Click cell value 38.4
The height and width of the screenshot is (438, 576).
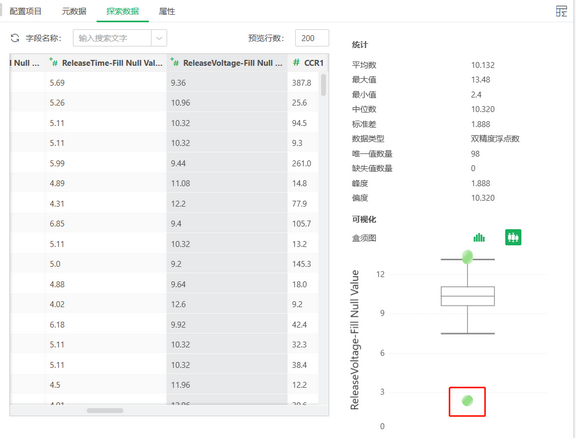tap(299, 365)
